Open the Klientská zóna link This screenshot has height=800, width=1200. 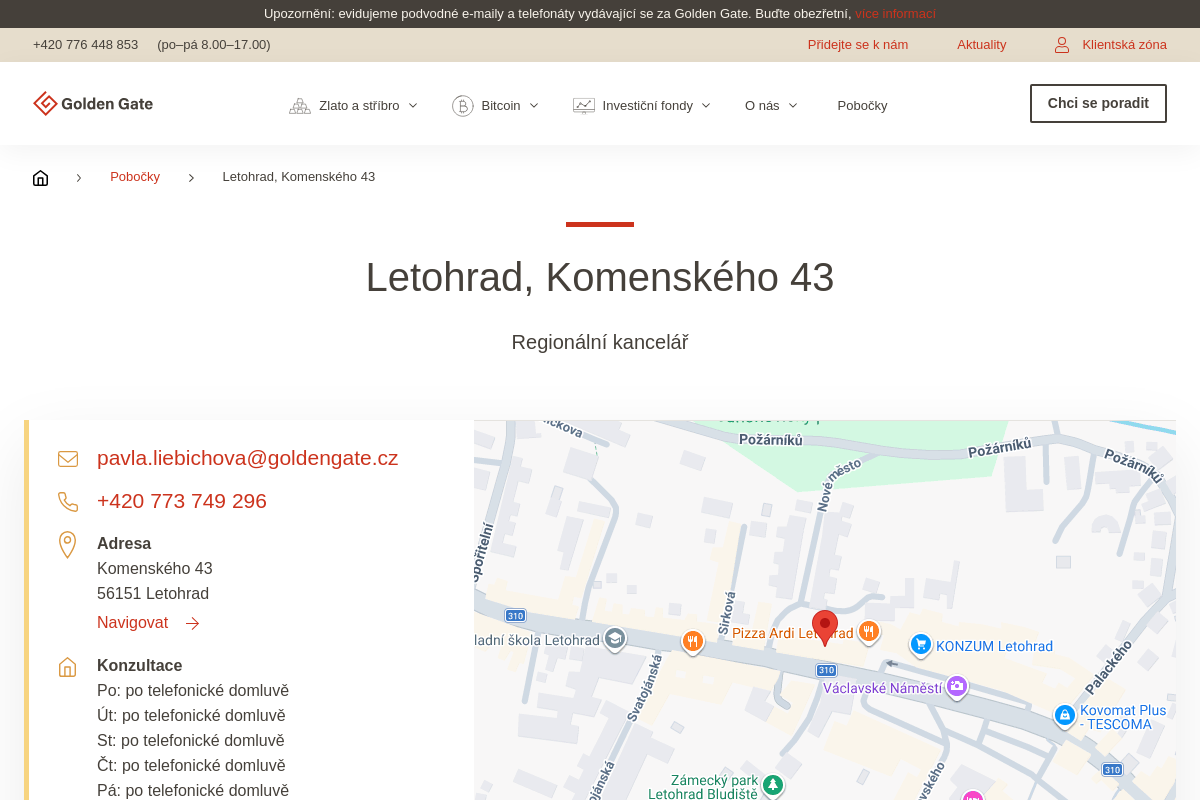point(1124,45)
